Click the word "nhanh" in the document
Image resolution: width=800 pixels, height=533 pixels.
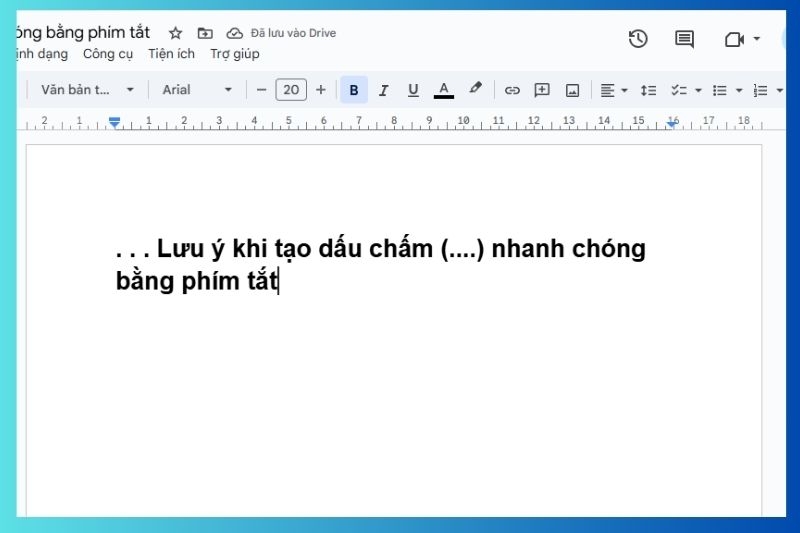click(528, 249)
